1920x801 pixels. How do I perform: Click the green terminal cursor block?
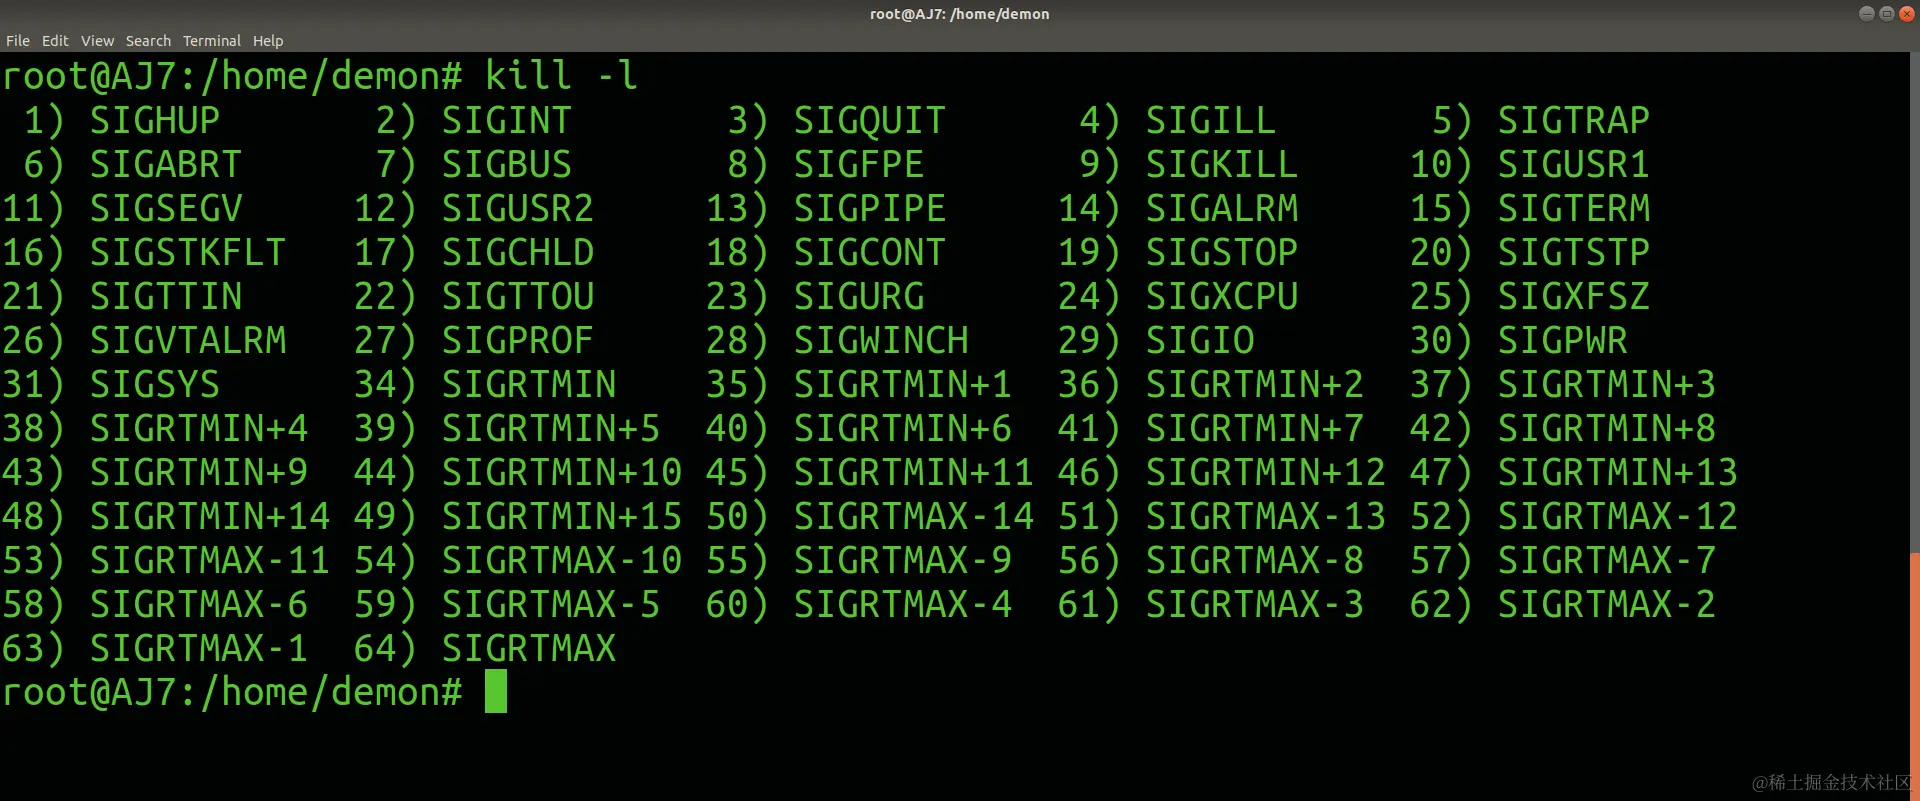[496, 691]
